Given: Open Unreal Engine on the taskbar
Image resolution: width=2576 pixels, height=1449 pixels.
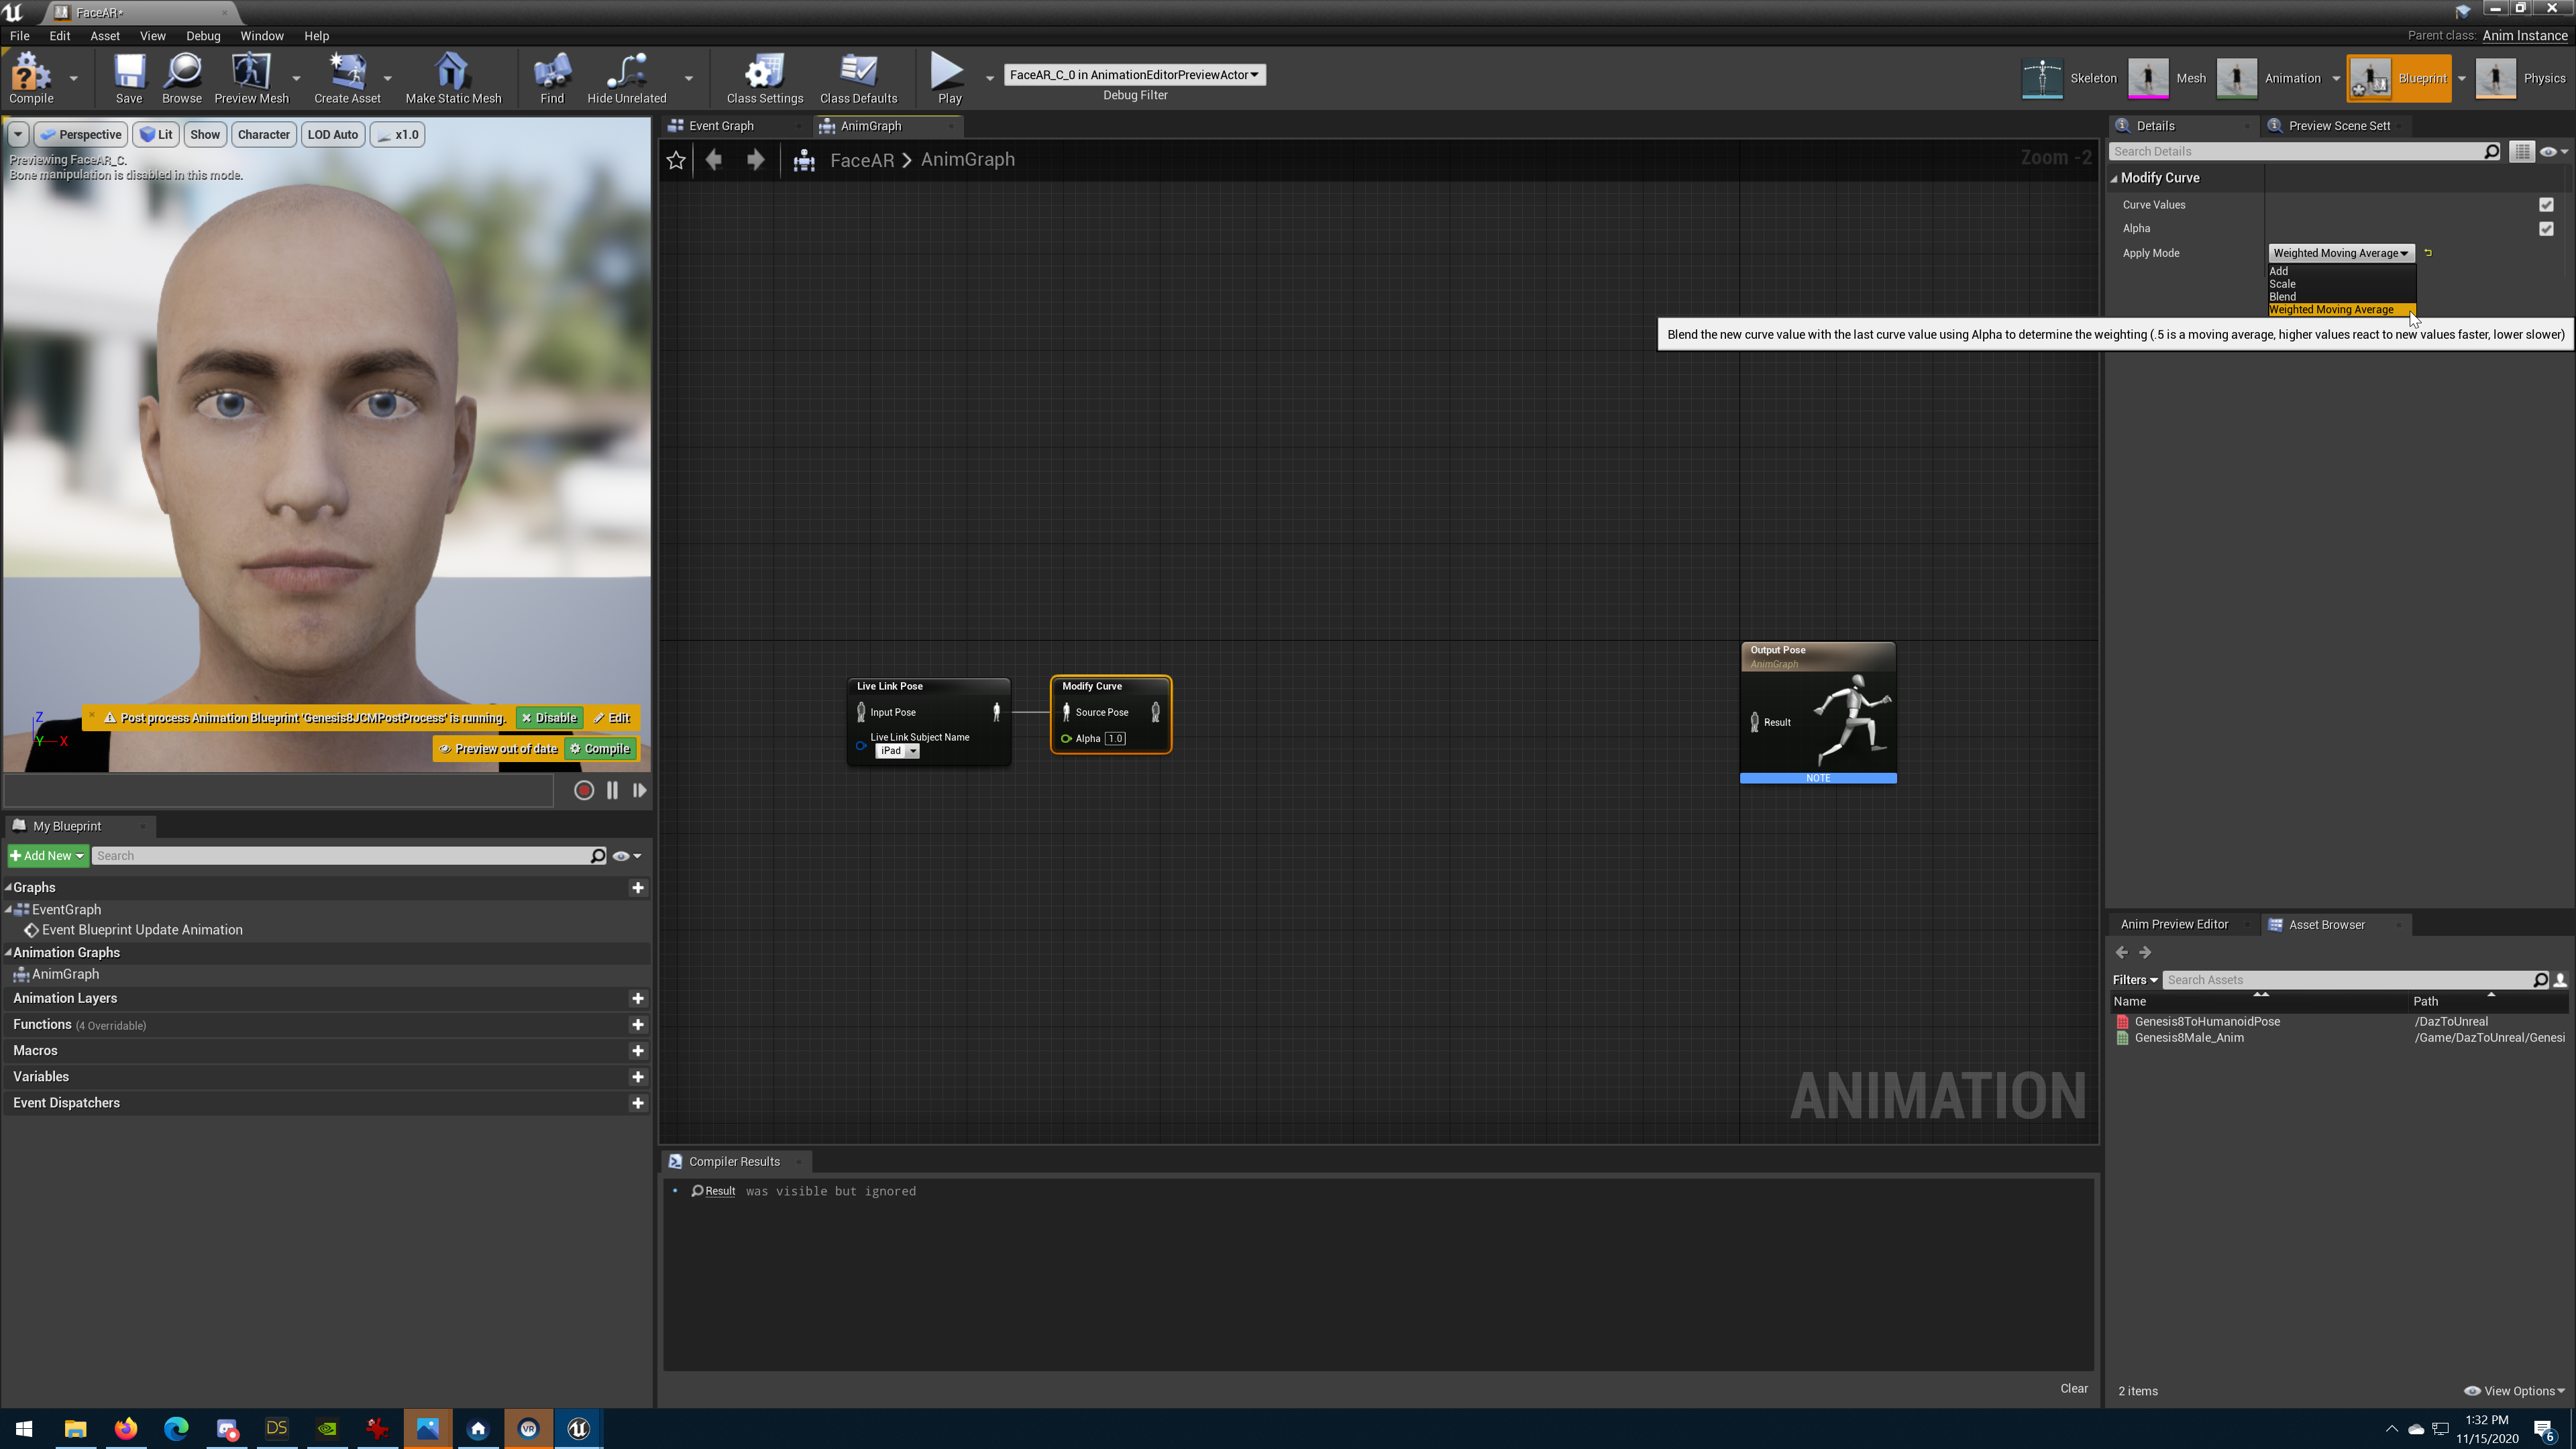Looking at the screenshot, I should (x=578, y=1428).
